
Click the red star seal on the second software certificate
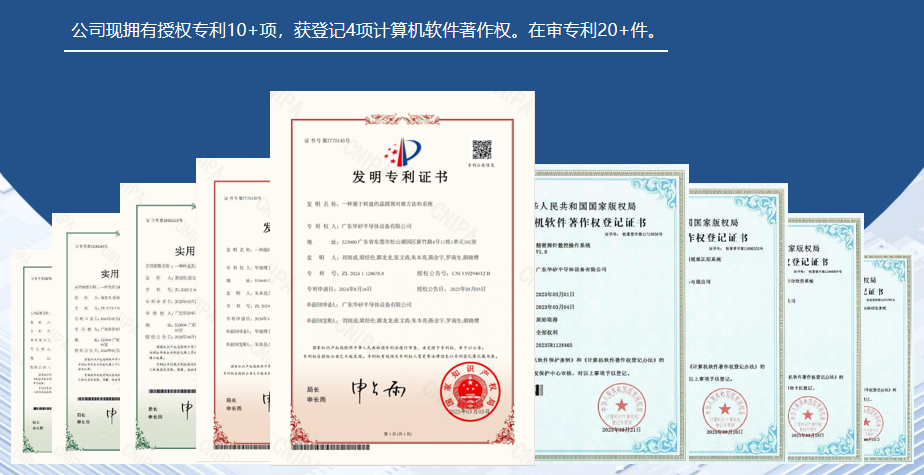724,409
